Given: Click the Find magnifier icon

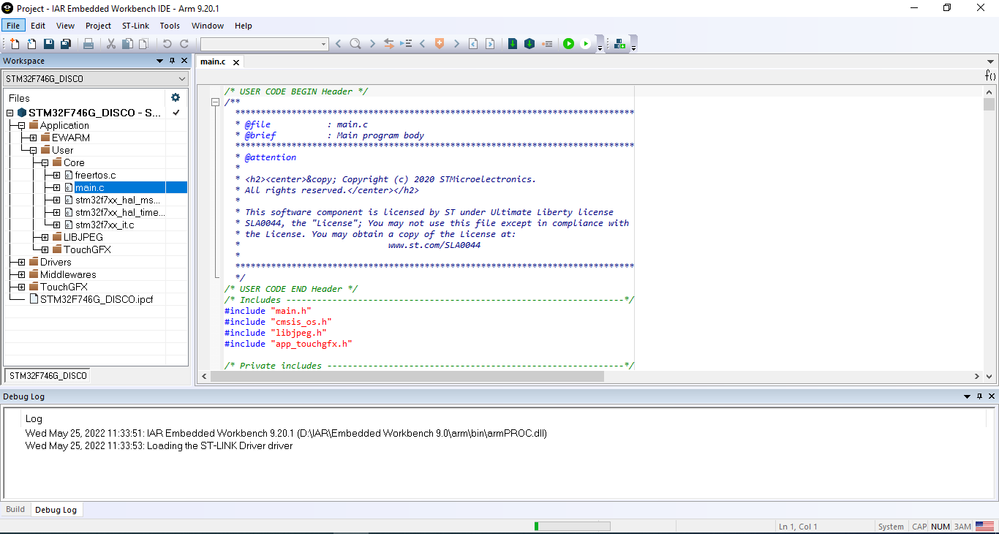Looking at the screenshot, I should pos(355,43).
